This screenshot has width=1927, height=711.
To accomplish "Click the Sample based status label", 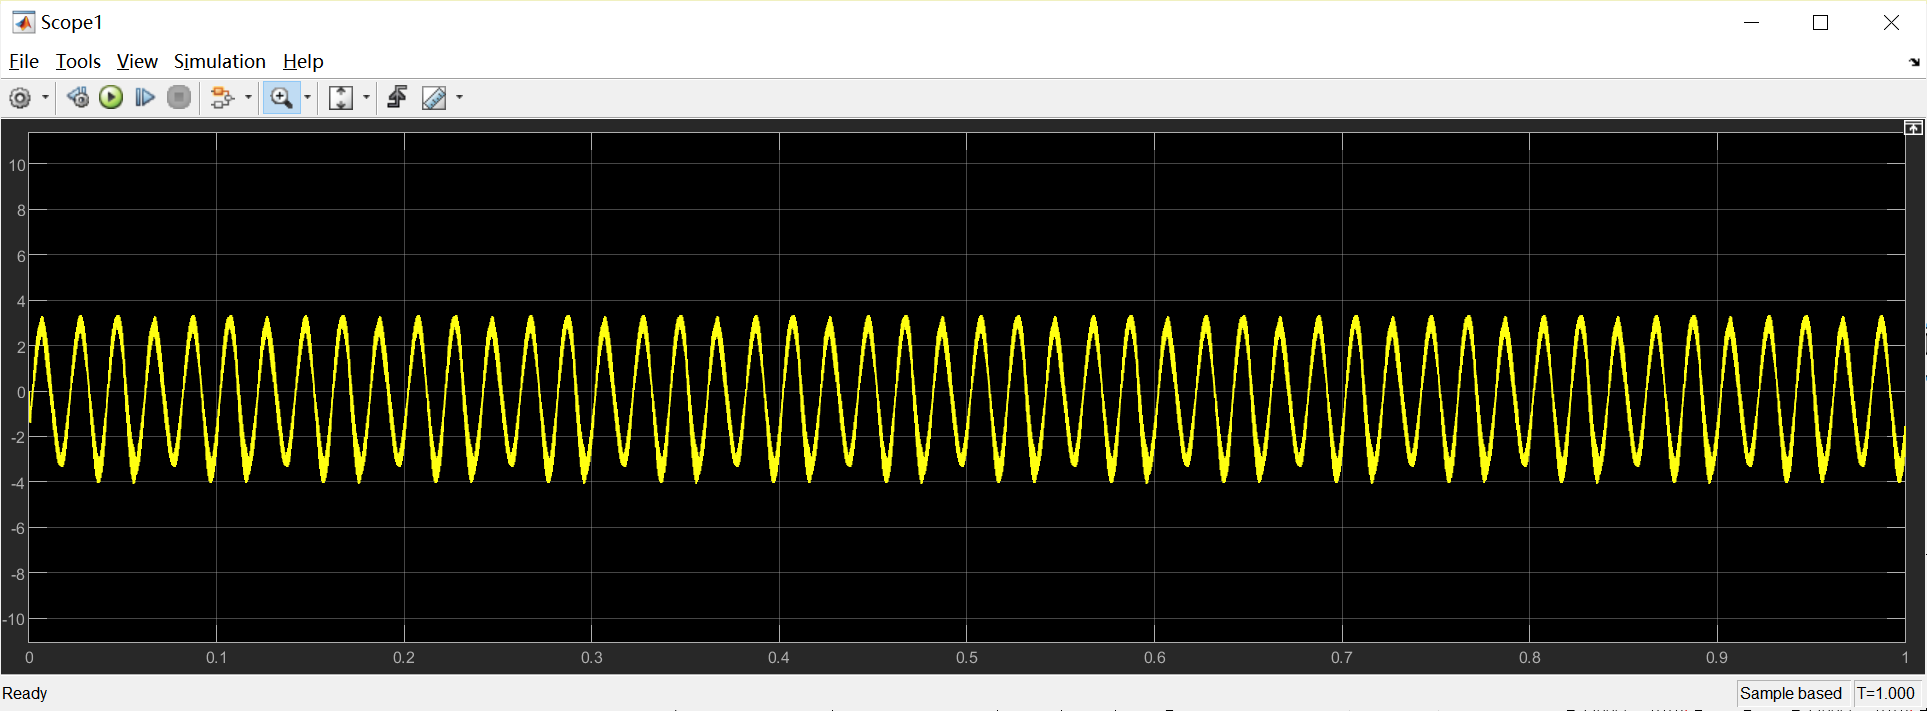I will 1791,693.
